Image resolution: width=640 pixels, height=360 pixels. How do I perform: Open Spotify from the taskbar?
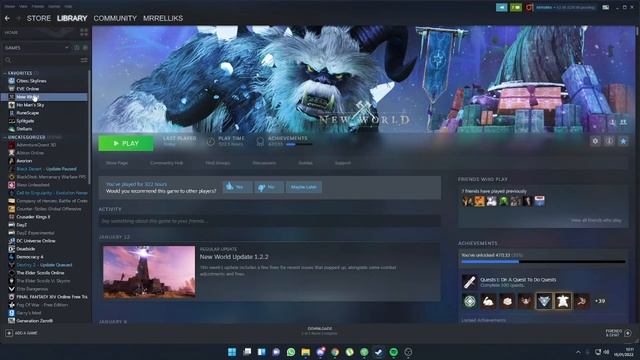click(x=393, y=352)
